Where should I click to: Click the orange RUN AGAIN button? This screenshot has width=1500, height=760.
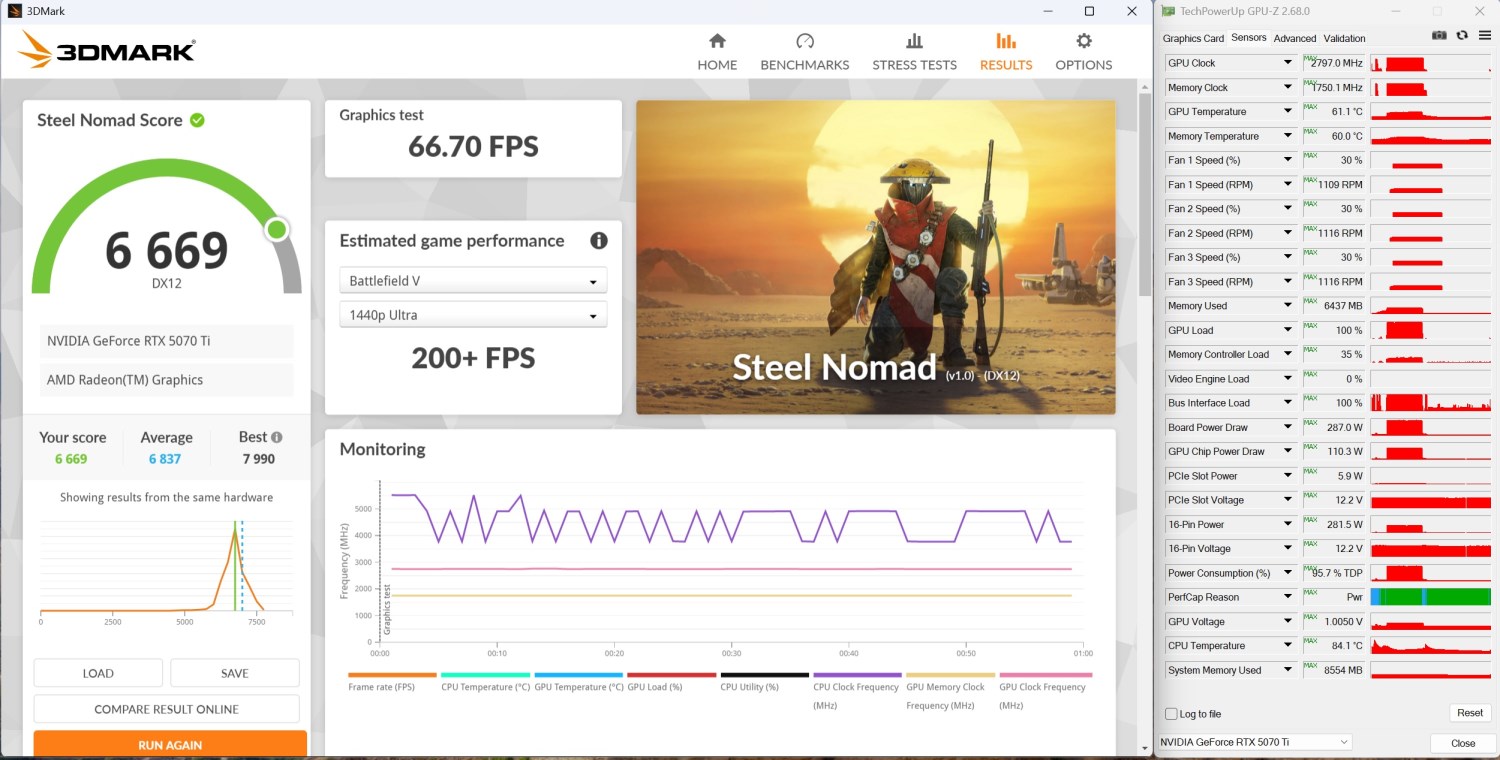[170, 745]
